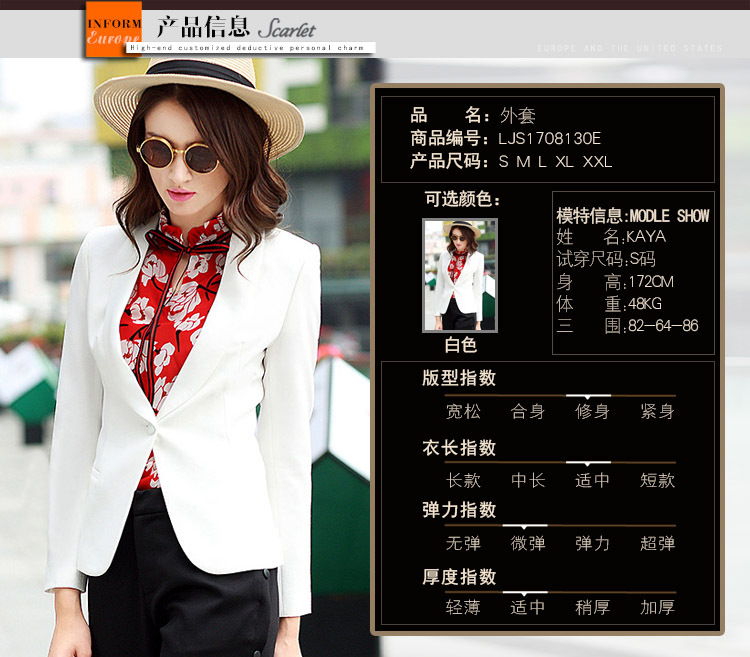Click the 弹力 elasticity option
Image resolution: width=750 pixels, height=657 pixels.
click(x=592, y=543)
